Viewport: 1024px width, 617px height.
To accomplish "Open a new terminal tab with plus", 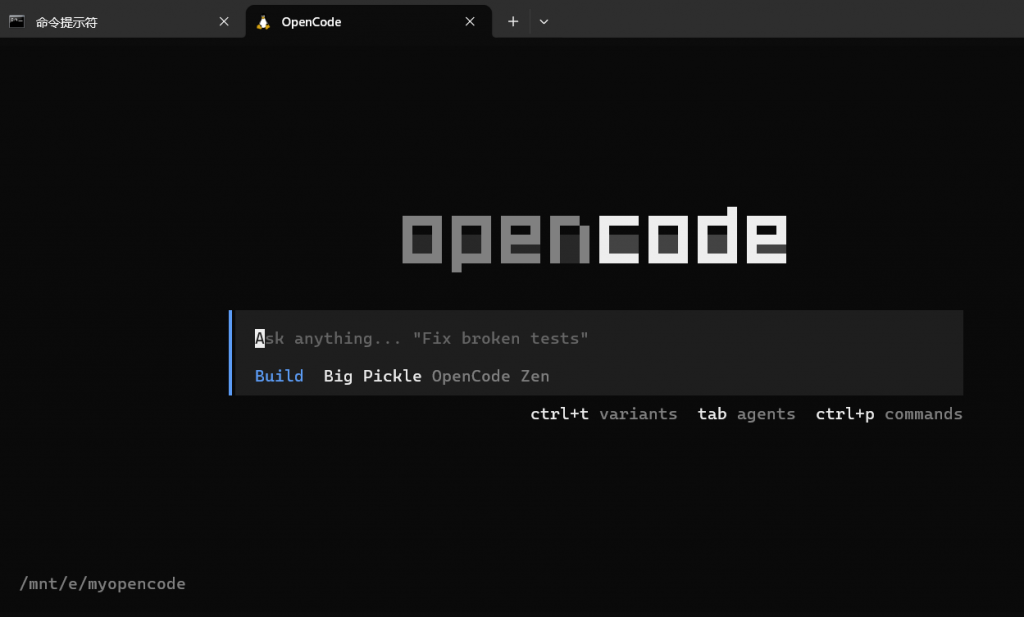I will (513, 21).
